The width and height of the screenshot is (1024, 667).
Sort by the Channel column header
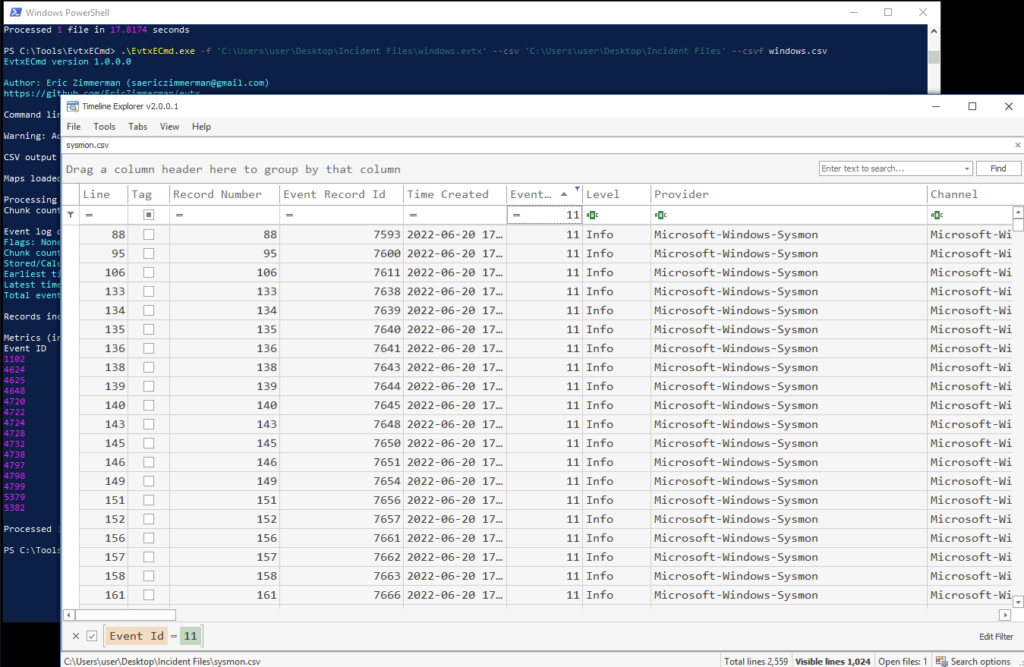pyautogui.click(x=969, y=194)
